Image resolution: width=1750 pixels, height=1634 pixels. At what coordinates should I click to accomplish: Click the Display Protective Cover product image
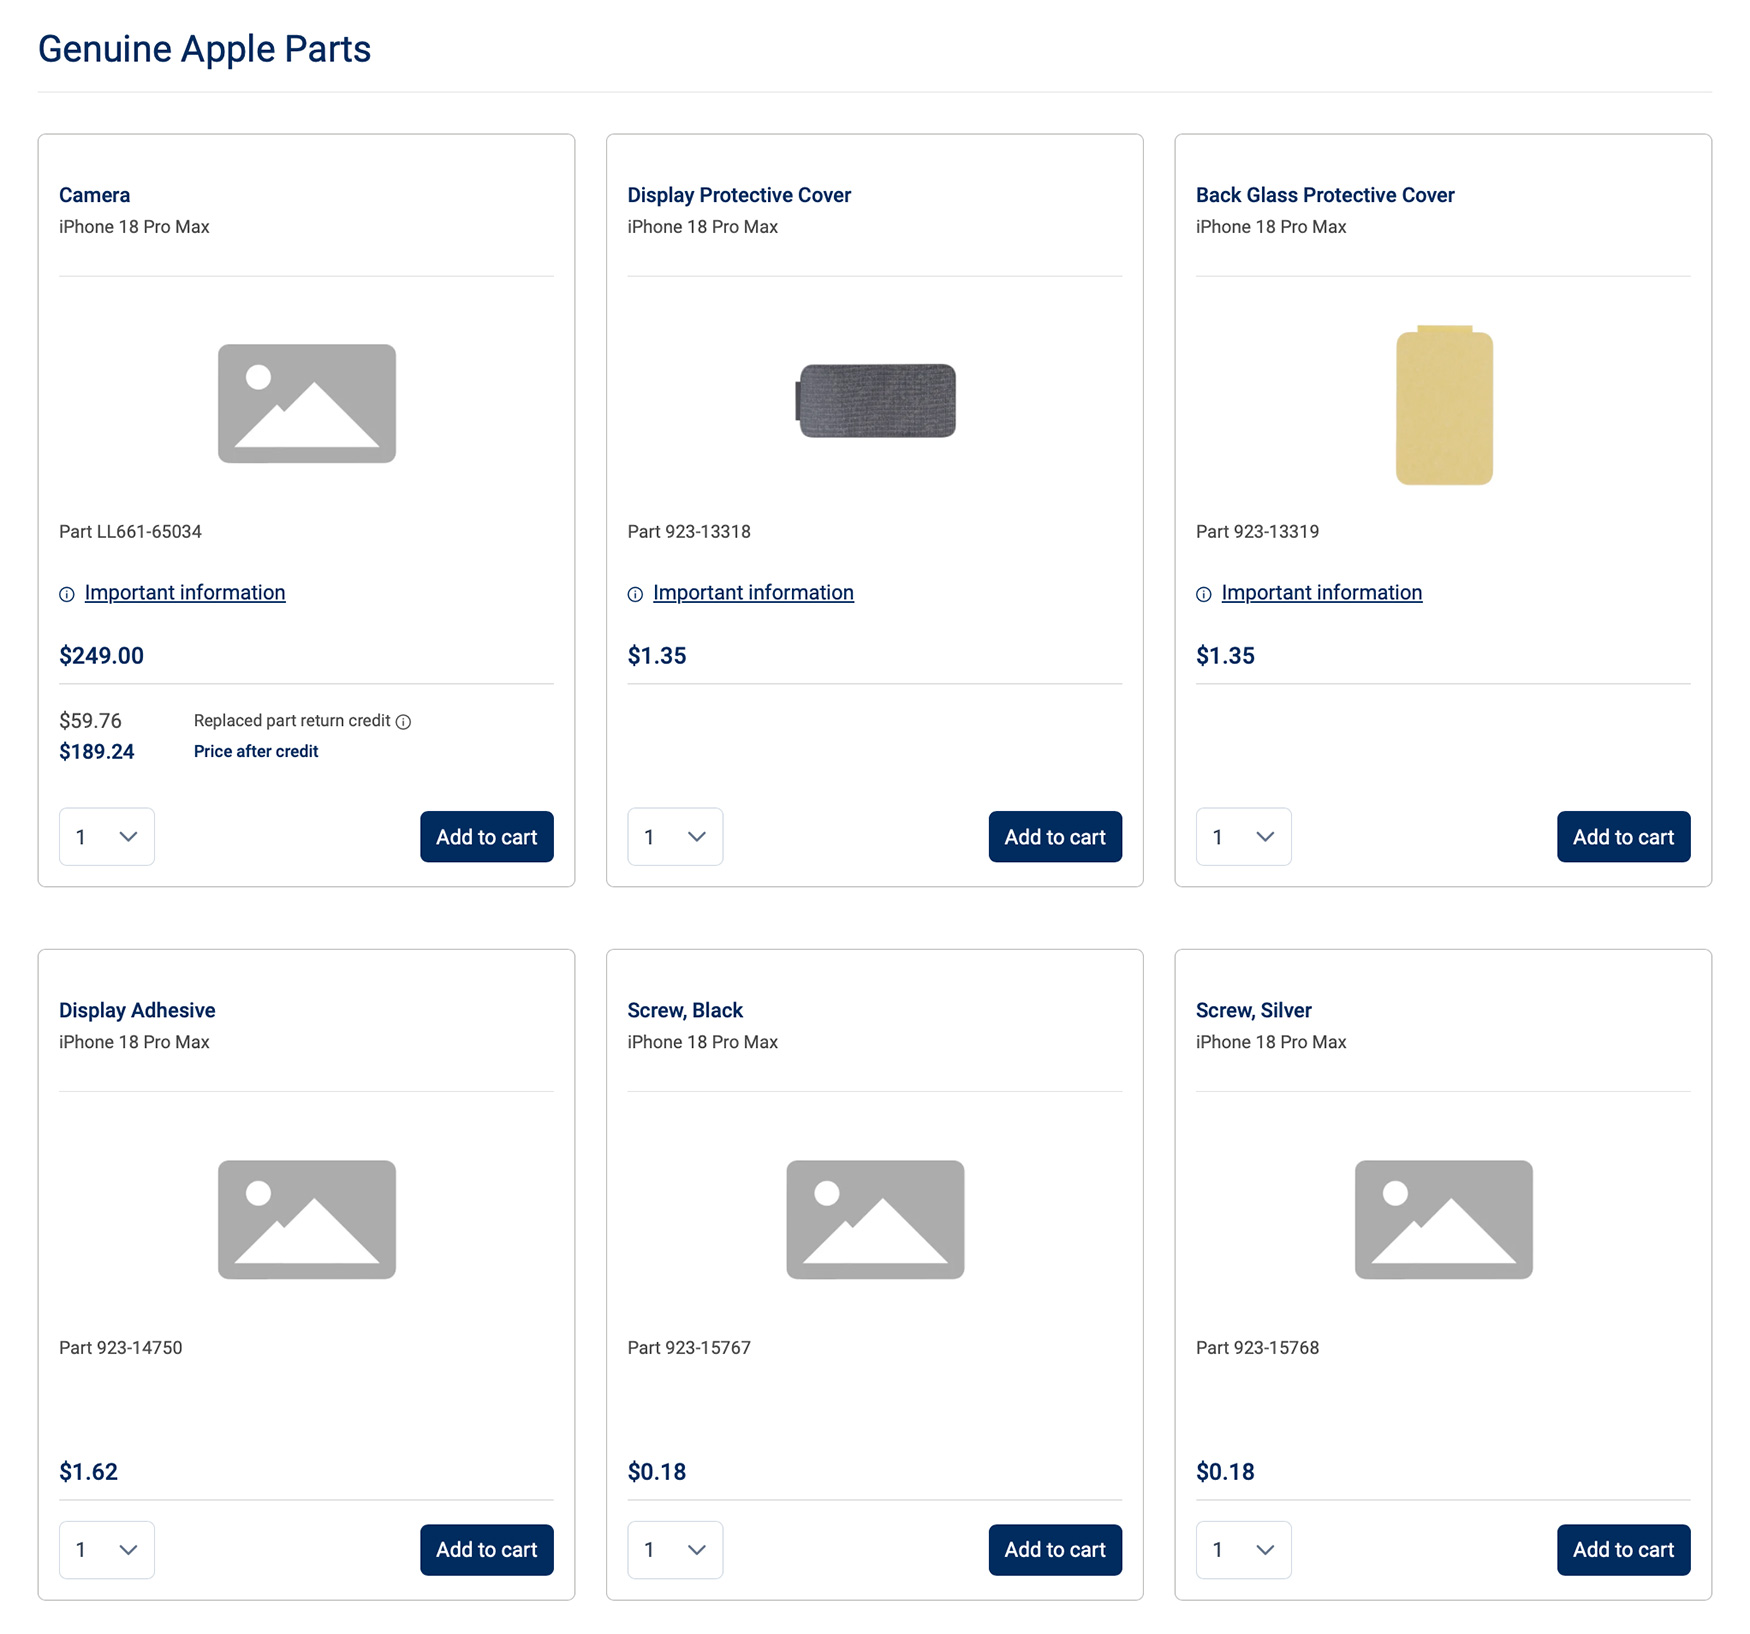coord(875,400)
